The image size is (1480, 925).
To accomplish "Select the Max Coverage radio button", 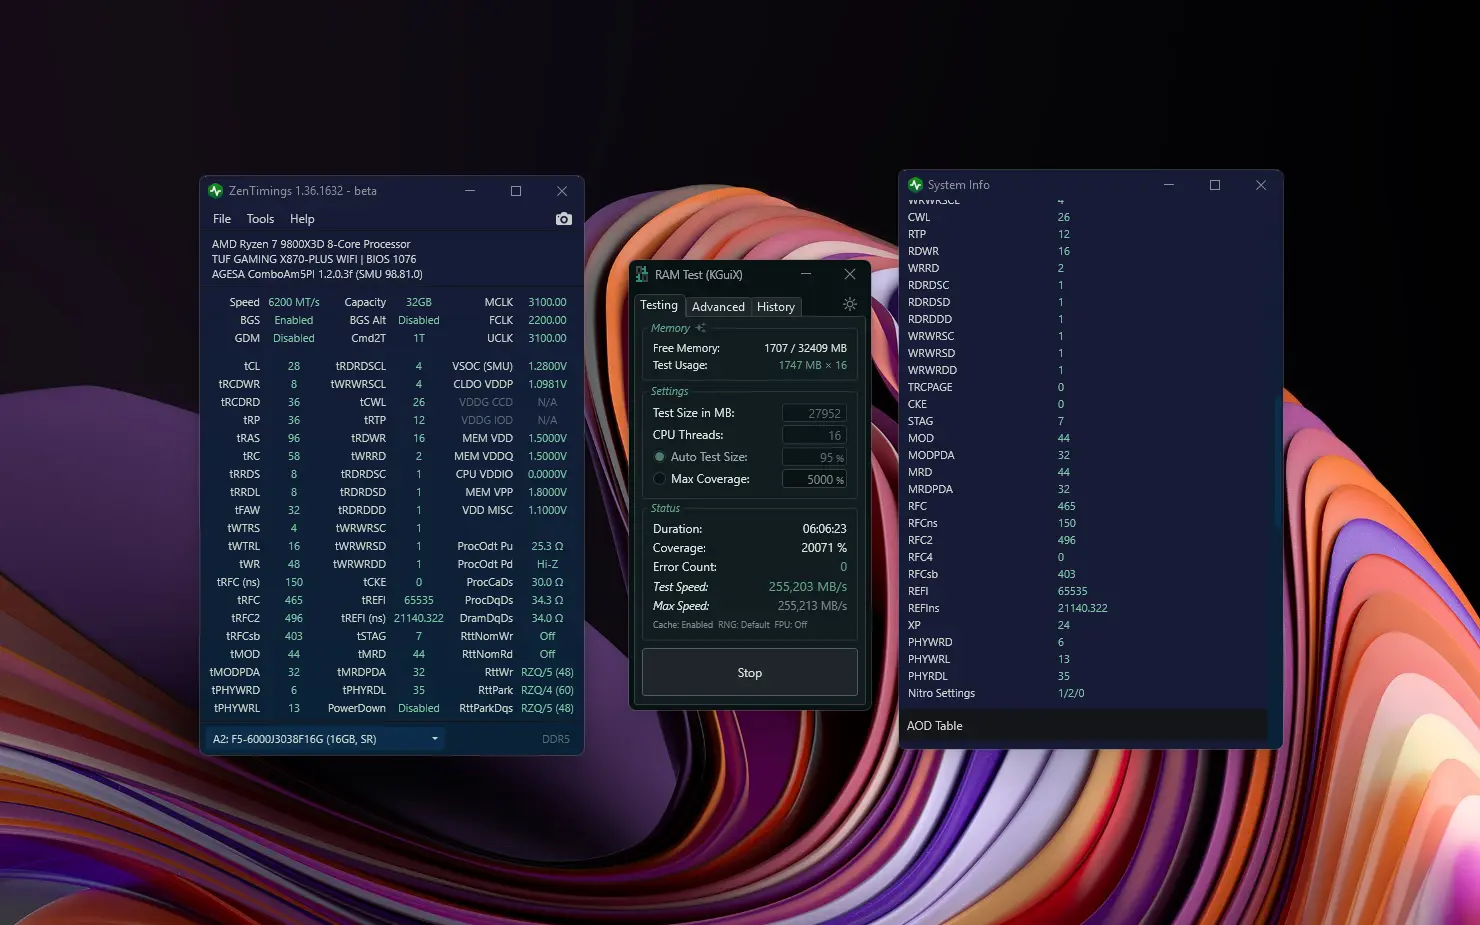I will pos(660,479).
